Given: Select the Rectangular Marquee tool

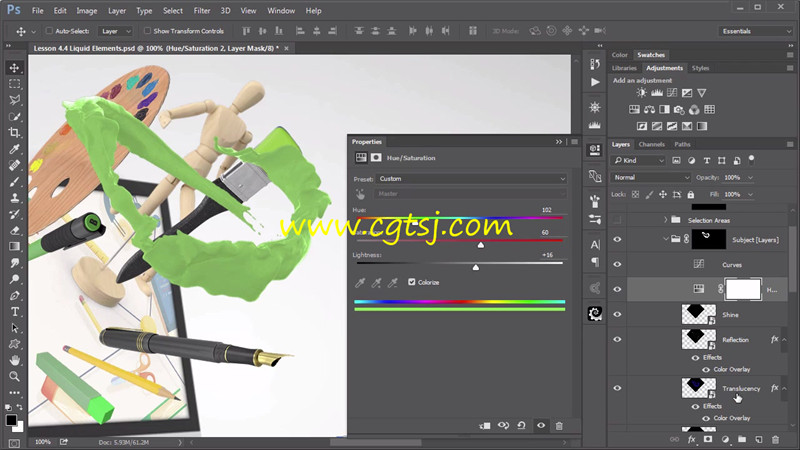Looking at the screenshot, I should [x=14, y=84].
